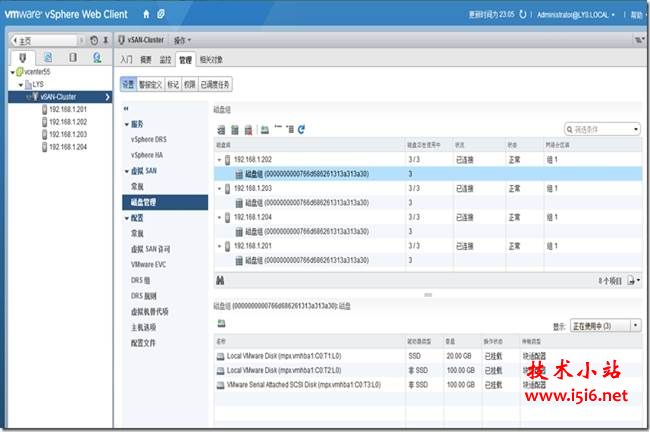
Task: Collapse the 配置 section
Action: coord(127,218)
